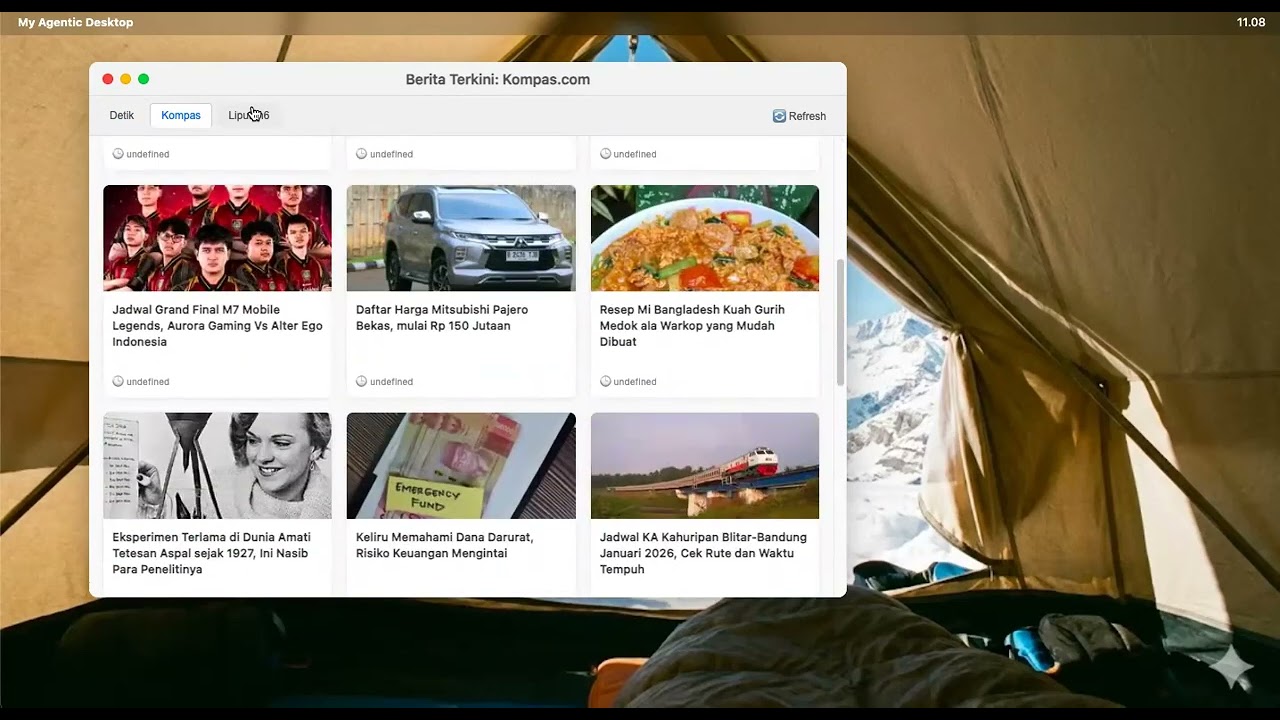
Task: Open Daftar Harga Mitsubishi Pajero Bekas headline
Action: [442, 318]
